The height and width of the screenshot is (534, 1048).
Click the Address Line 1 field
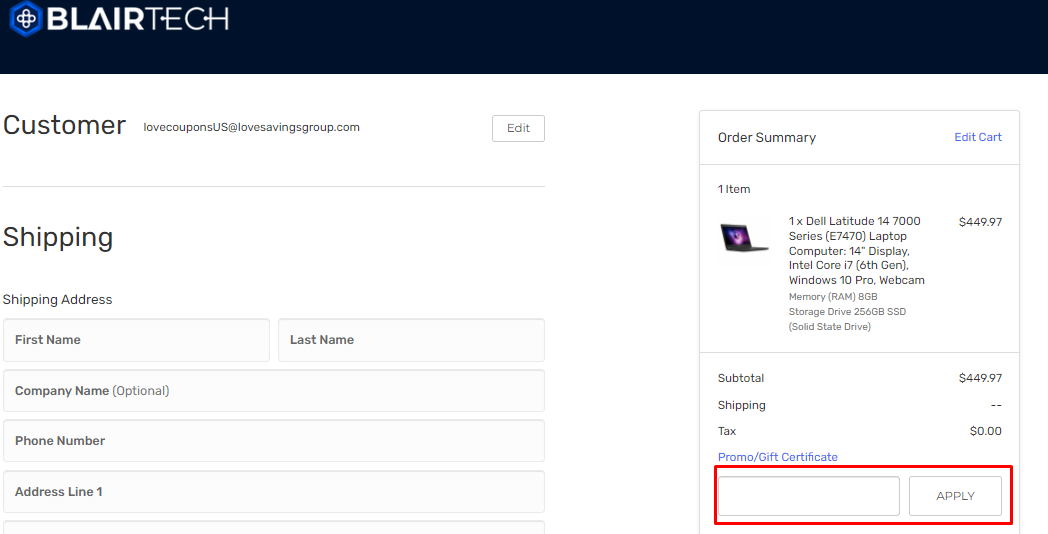(274, 492)
